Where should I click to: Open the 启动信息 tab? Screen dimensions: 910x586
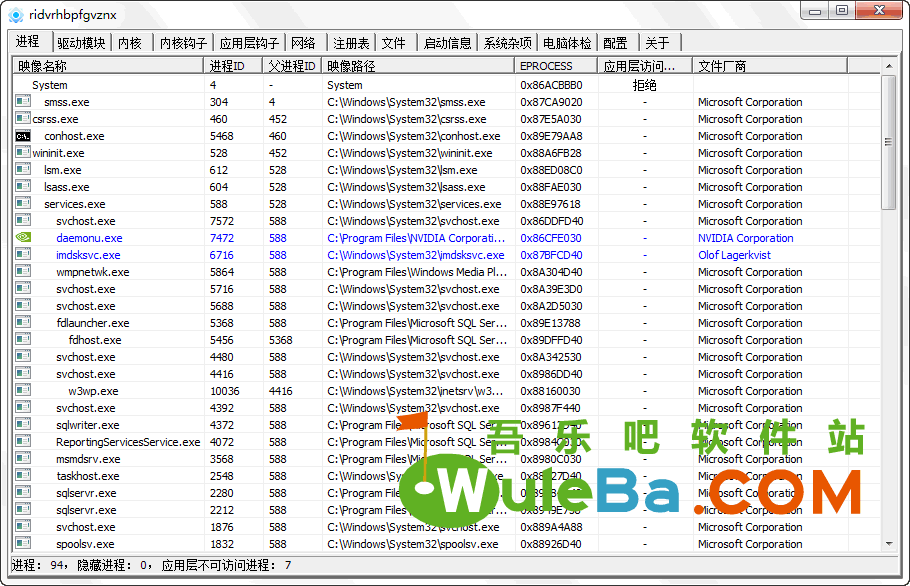pos(447,43)
